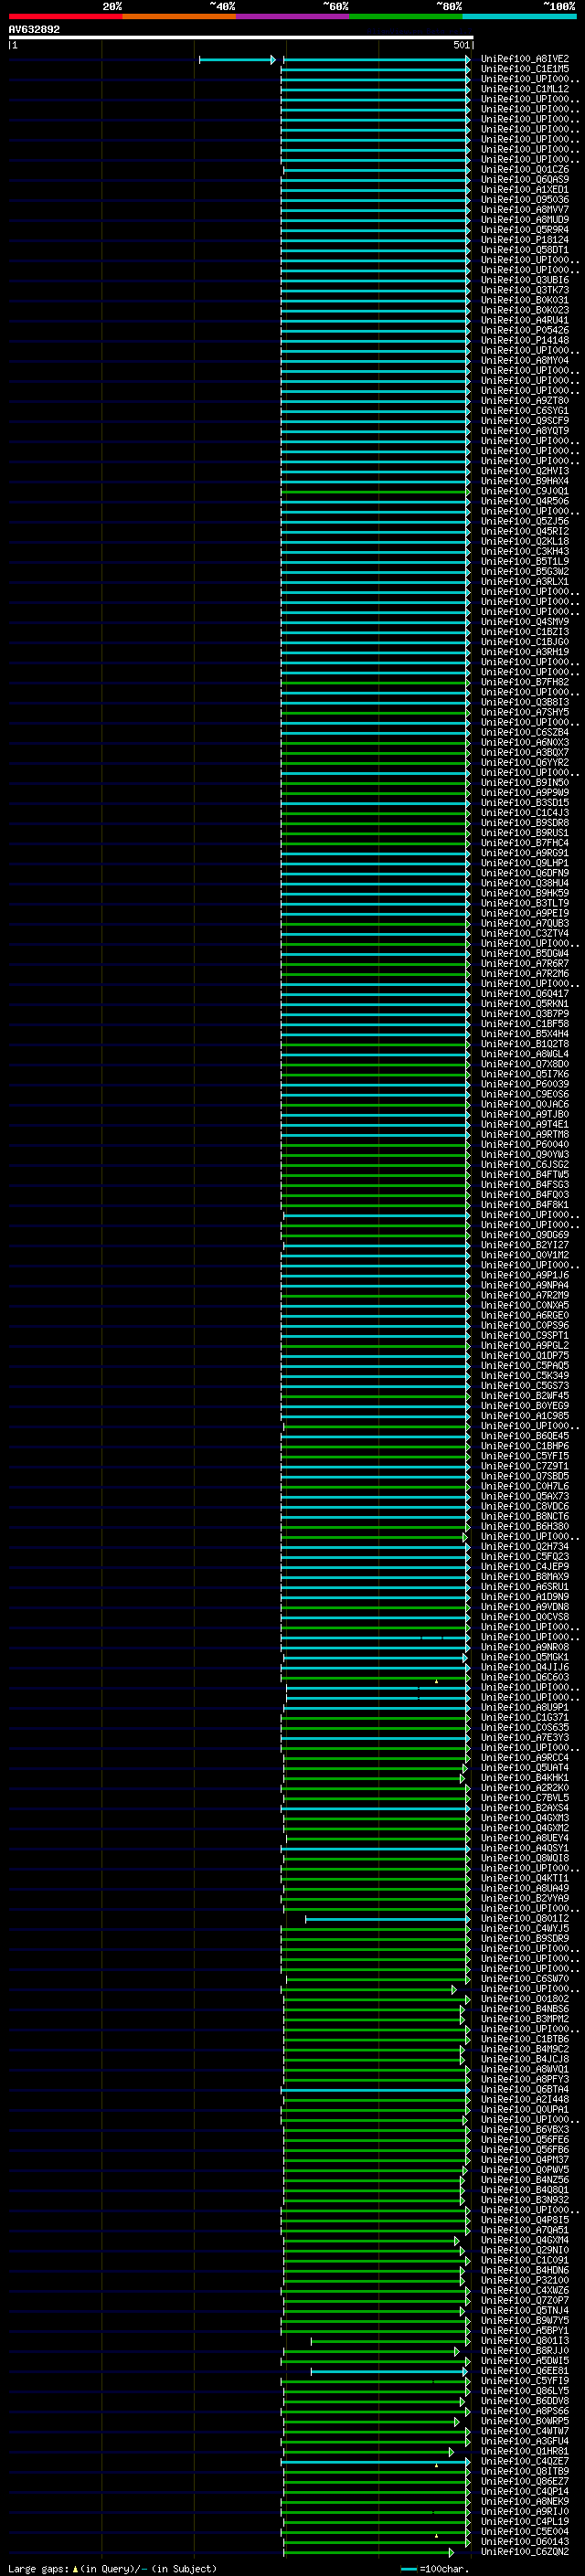Open hit UniRef100_C1E1M5
The image size is (585, 2576).
point(525,69)
